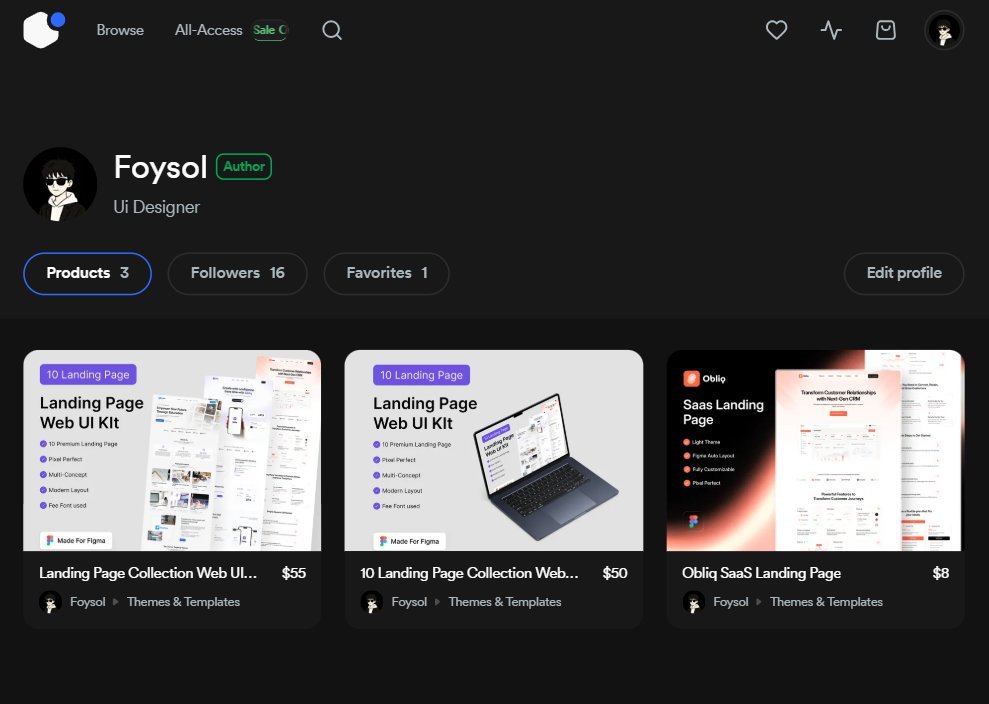The image size is (989, 704).
Task: Click the UI8 logo in header
Action: (x=44, y=29)
